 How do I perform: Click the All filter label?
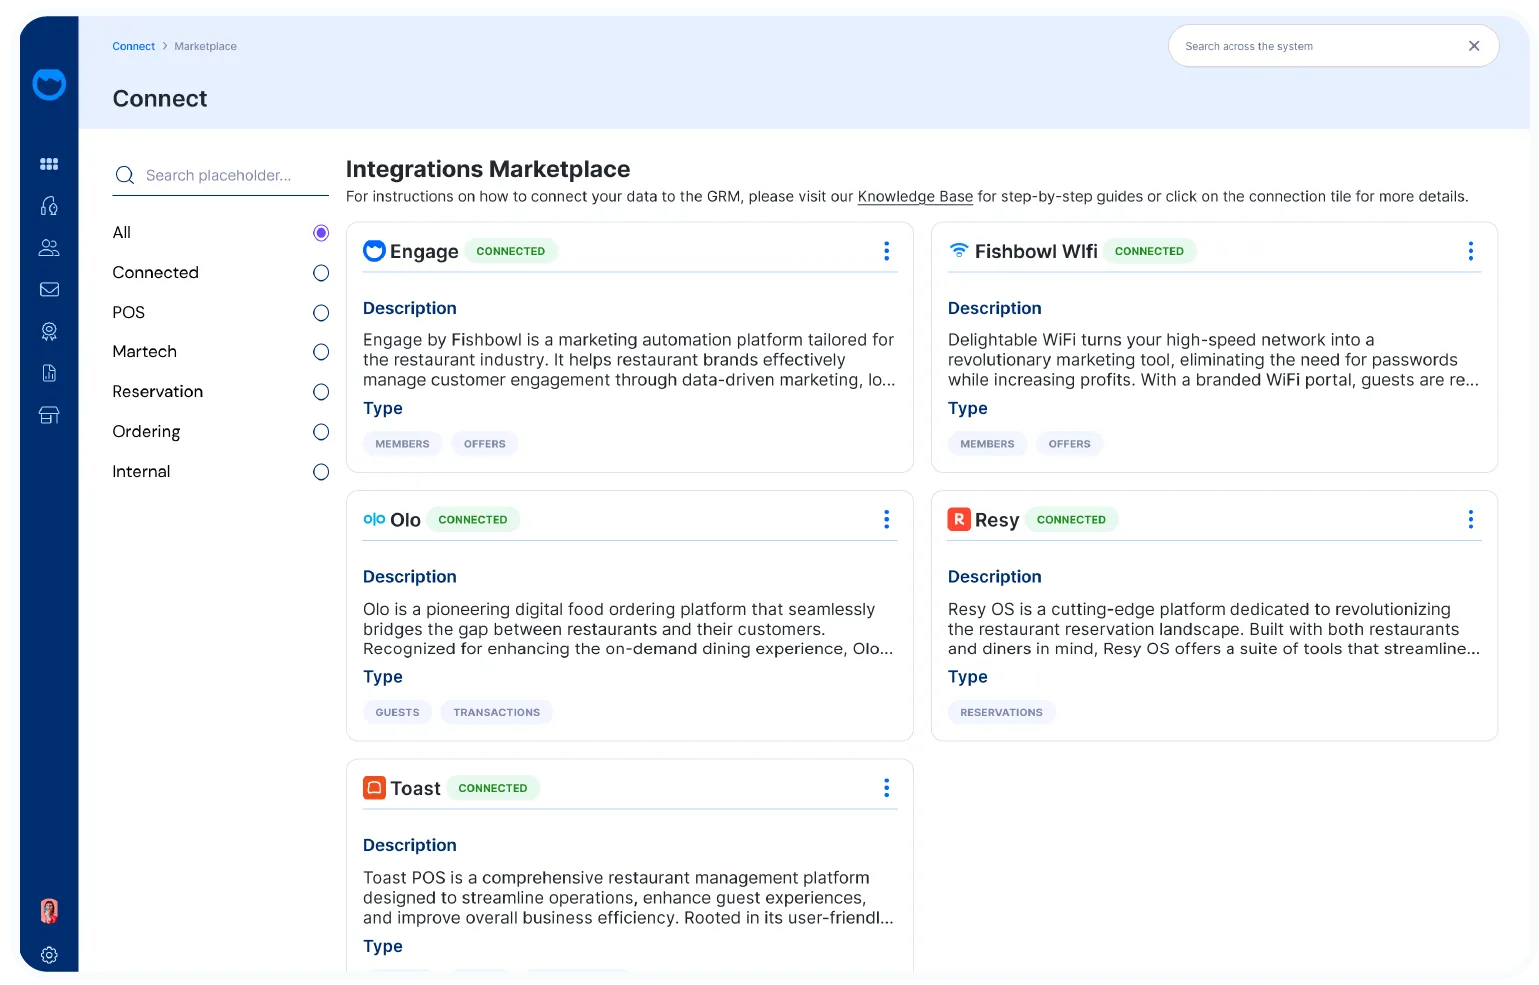click(122, 233)
